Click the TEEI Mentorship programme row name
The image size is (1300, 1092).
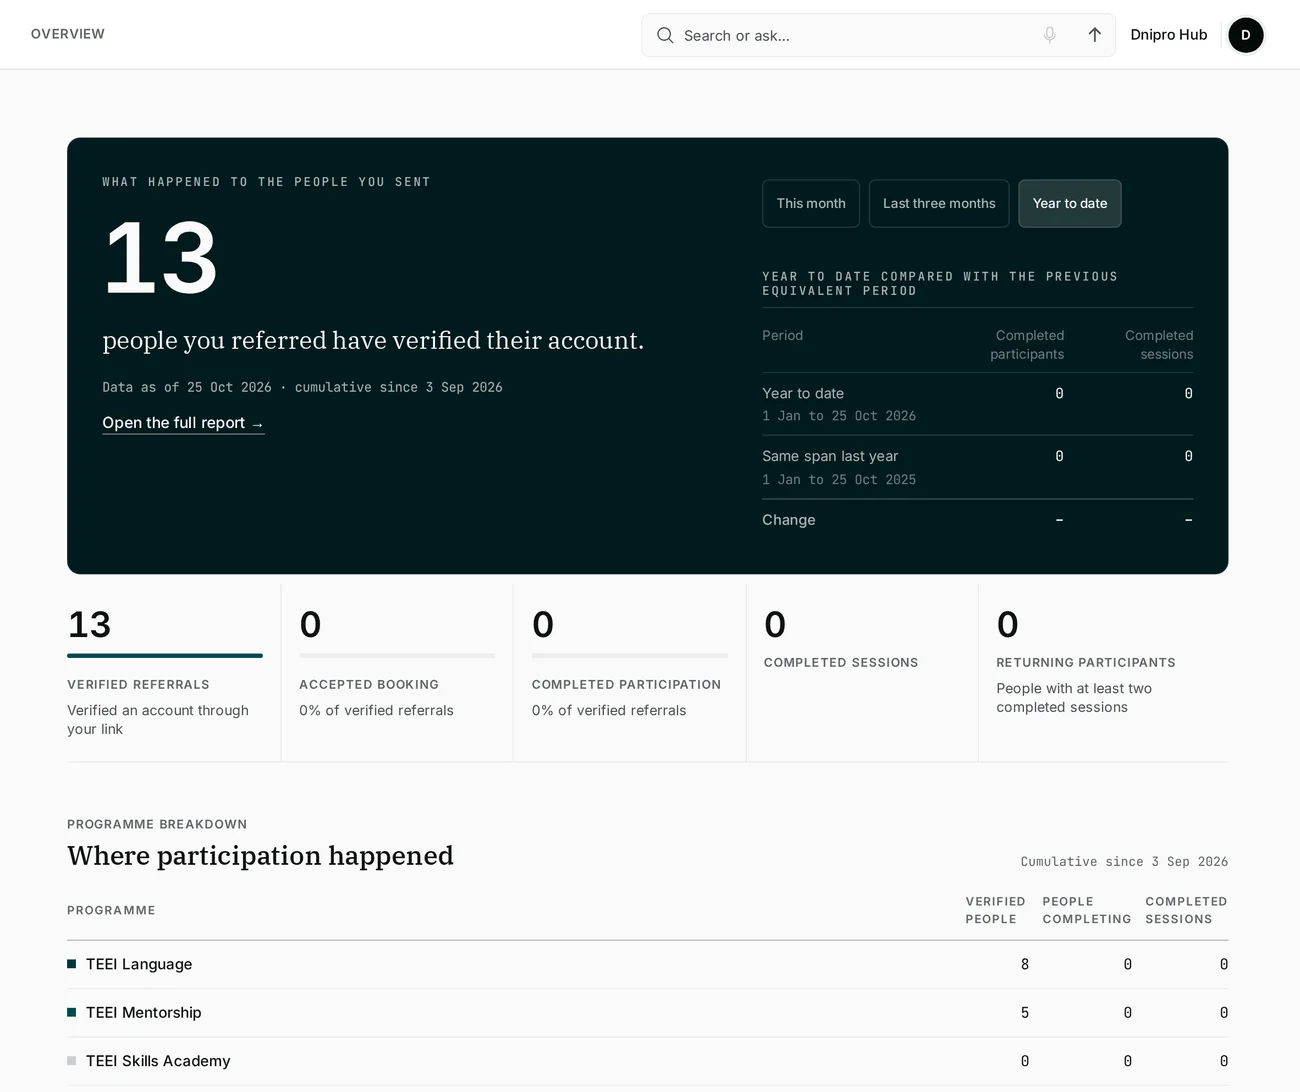click(144, 1012)
